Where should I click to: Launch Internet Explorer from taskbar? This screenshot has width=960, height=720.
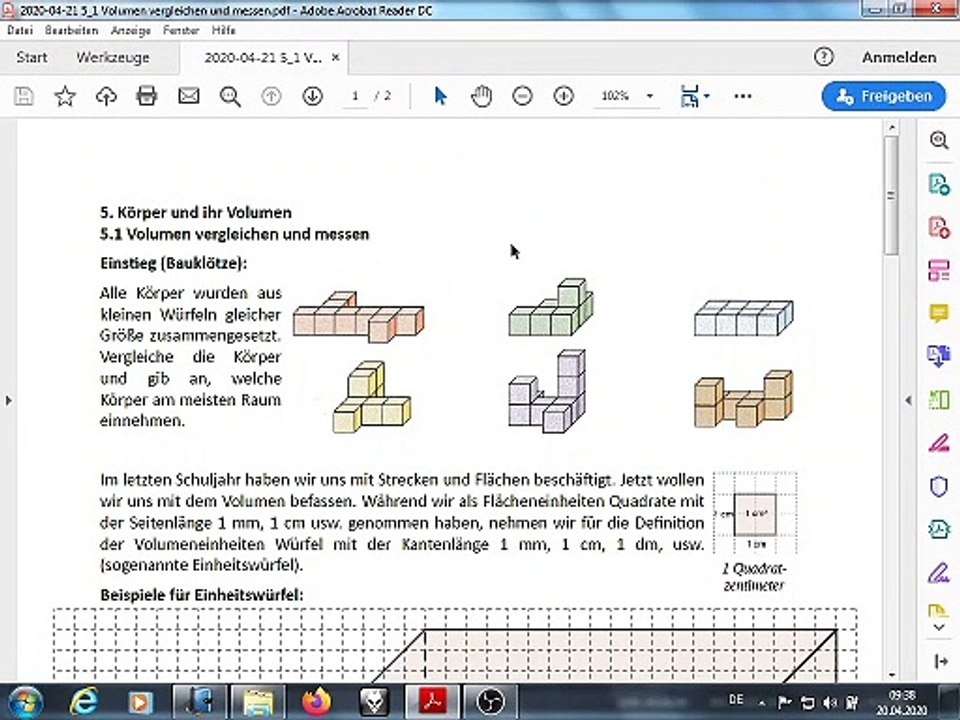point(83,702)
